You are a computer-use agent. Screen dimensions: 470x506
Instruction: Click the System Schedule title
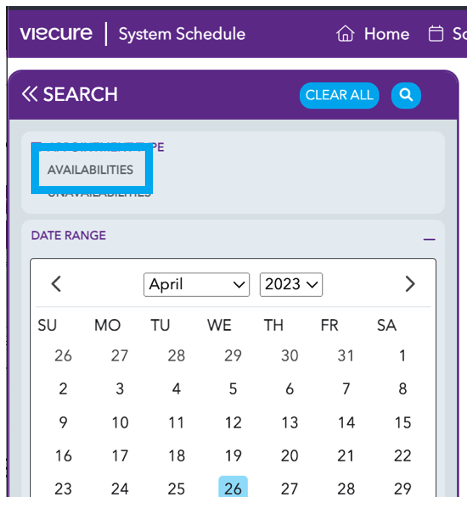[x=182, y=34]
